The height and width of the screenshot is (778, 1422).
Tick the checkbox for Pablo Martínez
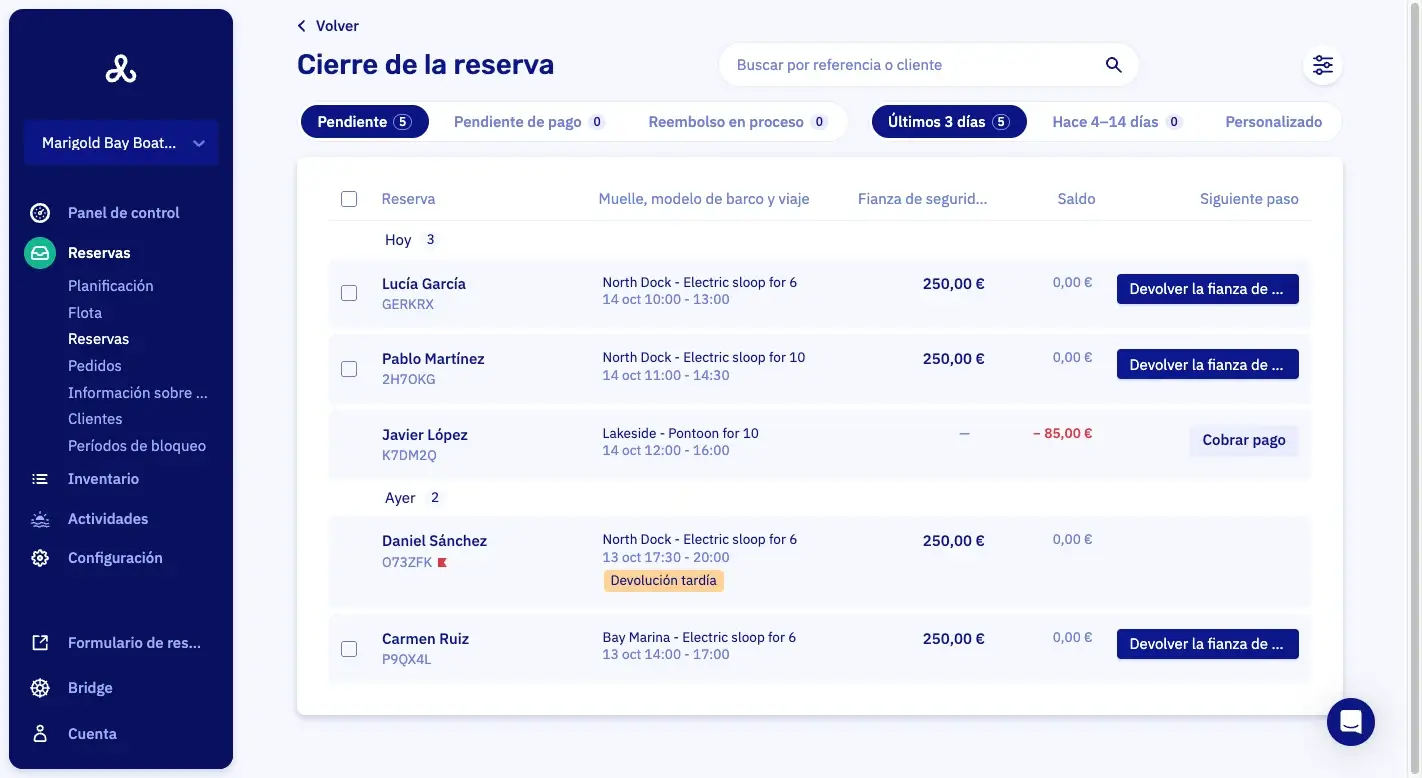pyautogui.click(x=349, y=369)
